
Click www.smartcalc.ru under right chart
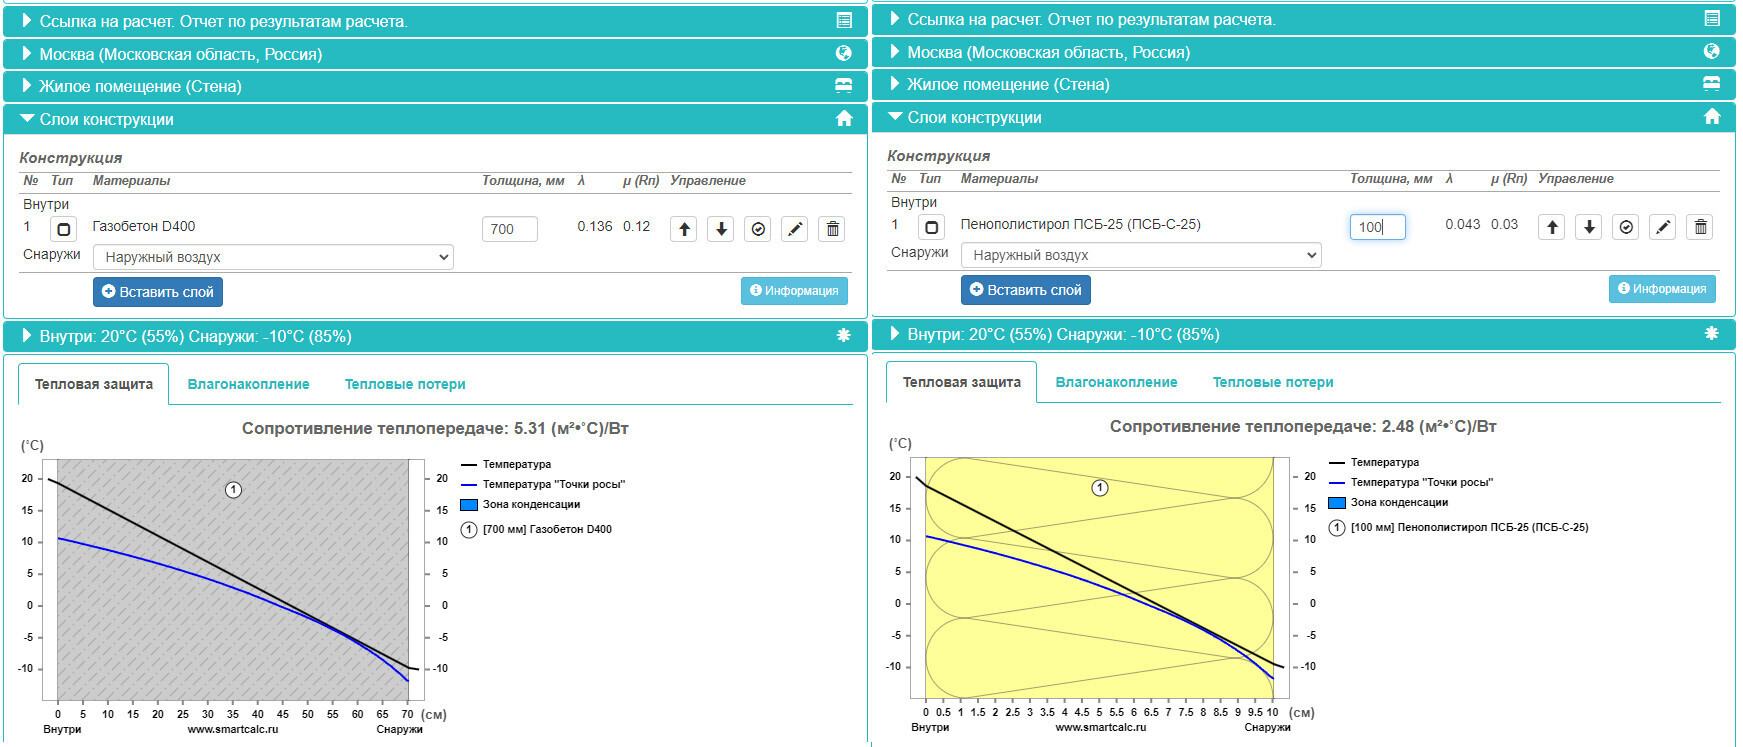[1101, 727]
